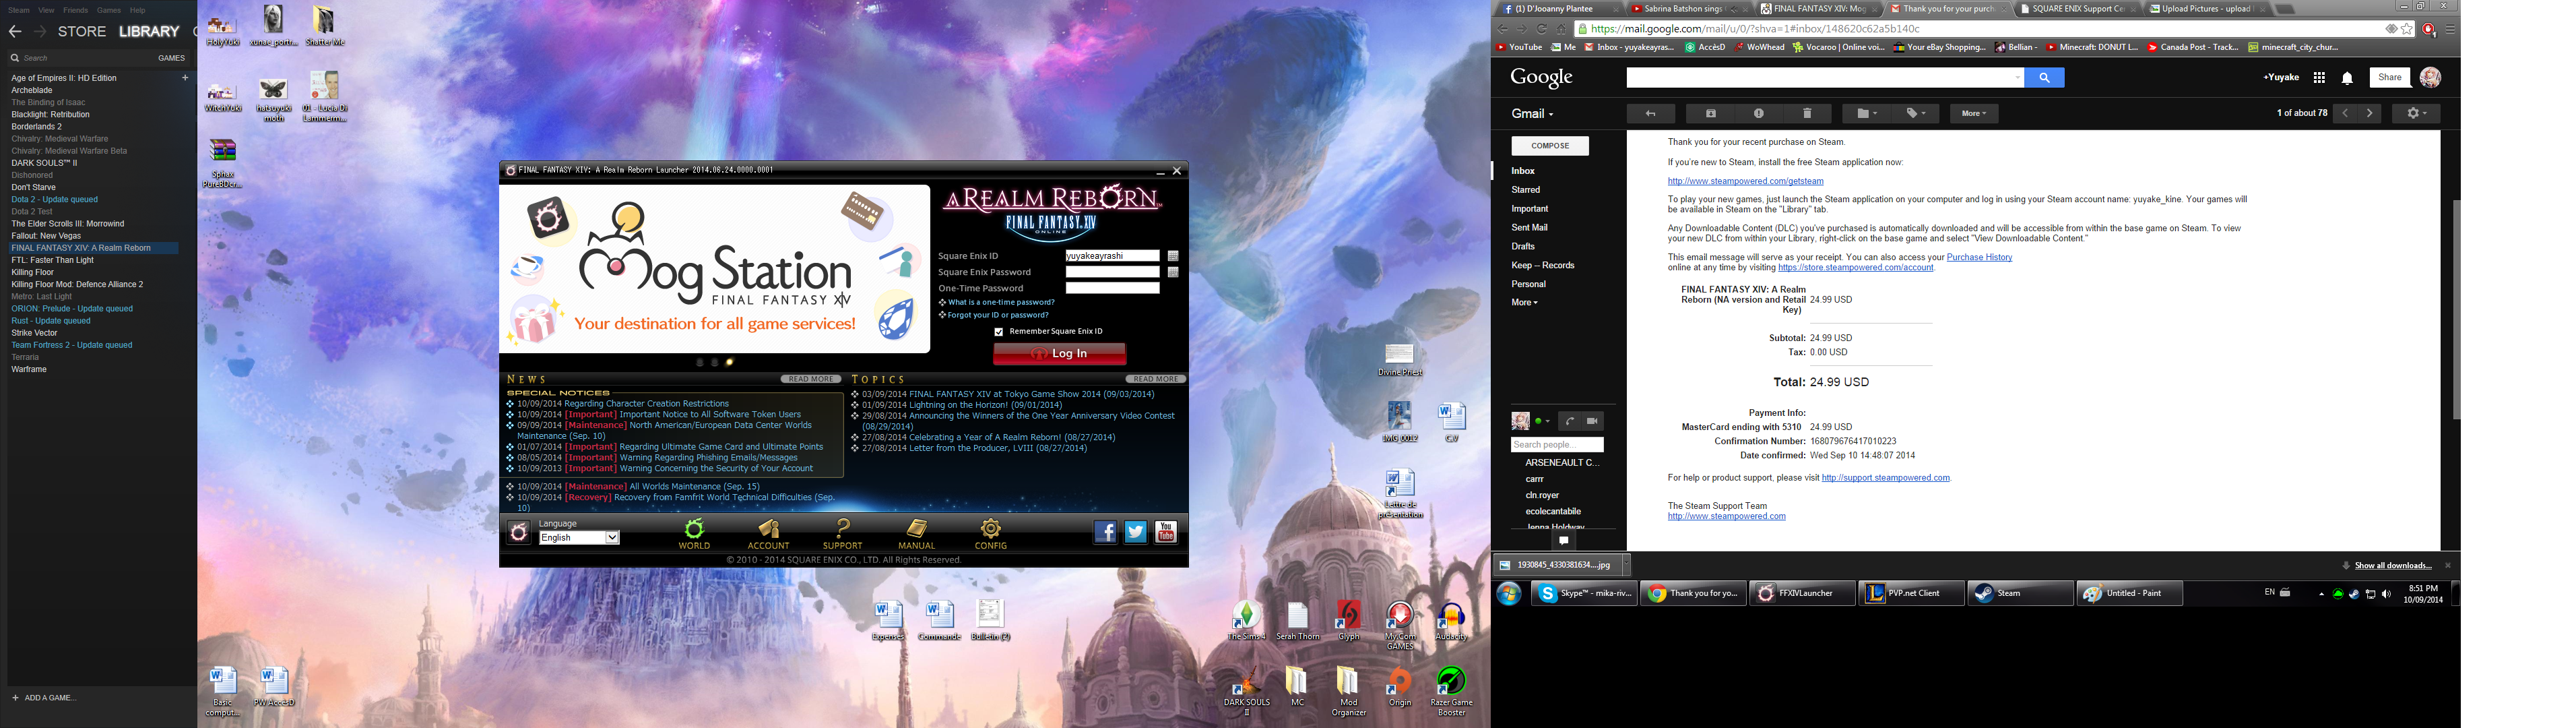The image size is (2576, 728).
Task: Click the blue Gmail search button
Action: [x=2044, y=77]
